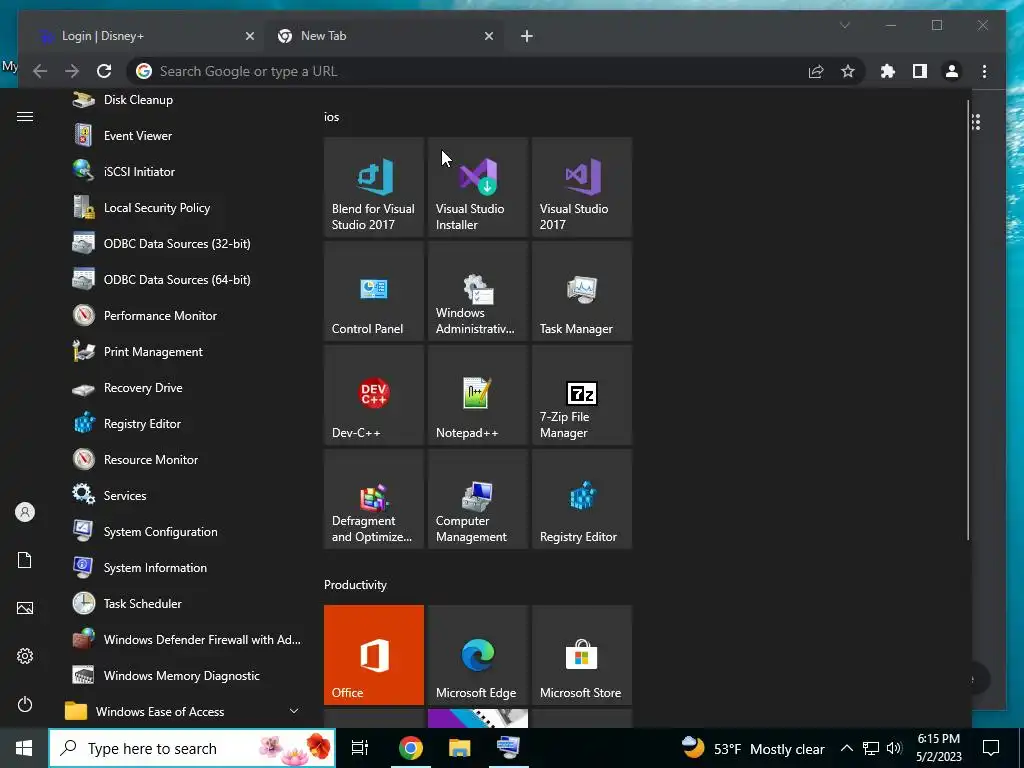This screenshot has height=768, width=1024.
Task: Open Chrome Extensions puzzle icon
Action: pos(888,71)
